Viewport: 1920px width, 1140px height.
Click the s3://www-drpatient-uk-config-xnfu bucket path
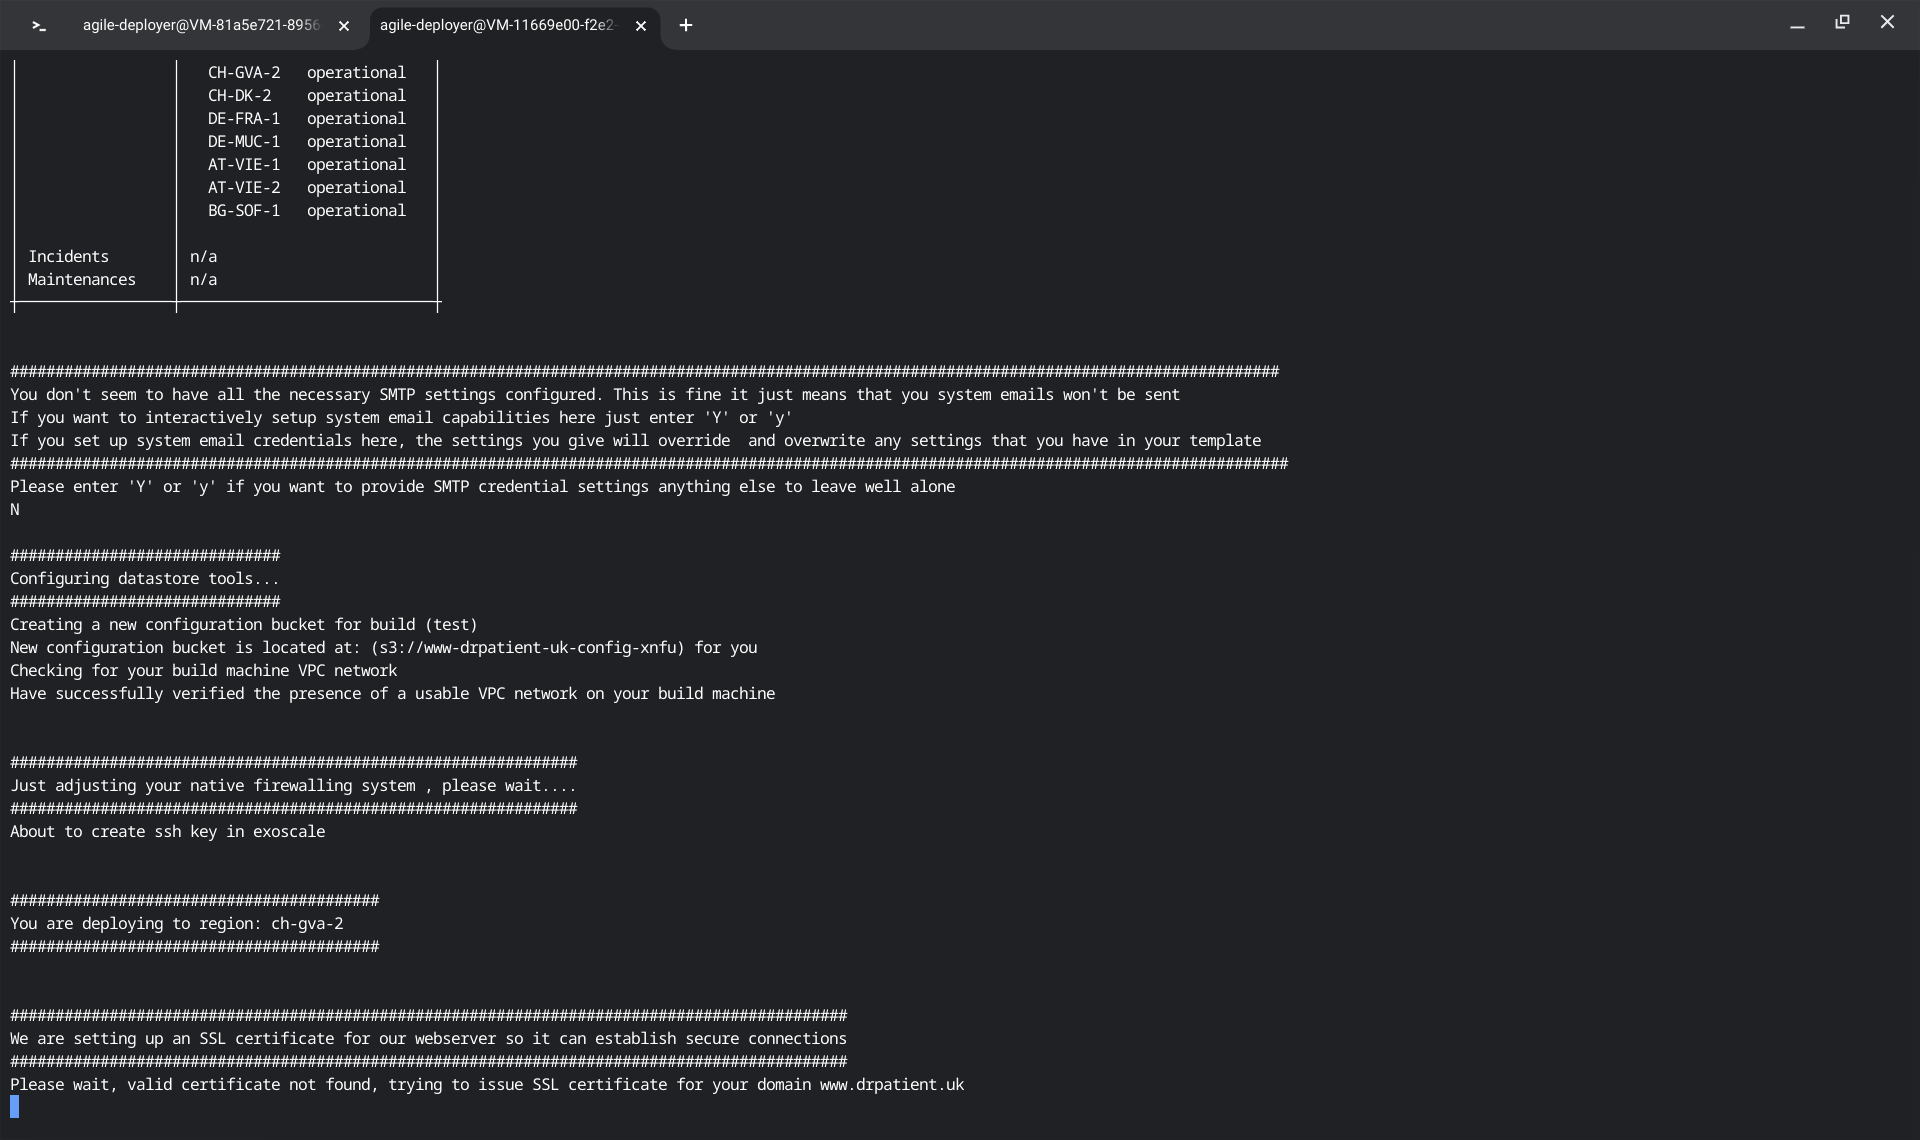coord(527,648)
